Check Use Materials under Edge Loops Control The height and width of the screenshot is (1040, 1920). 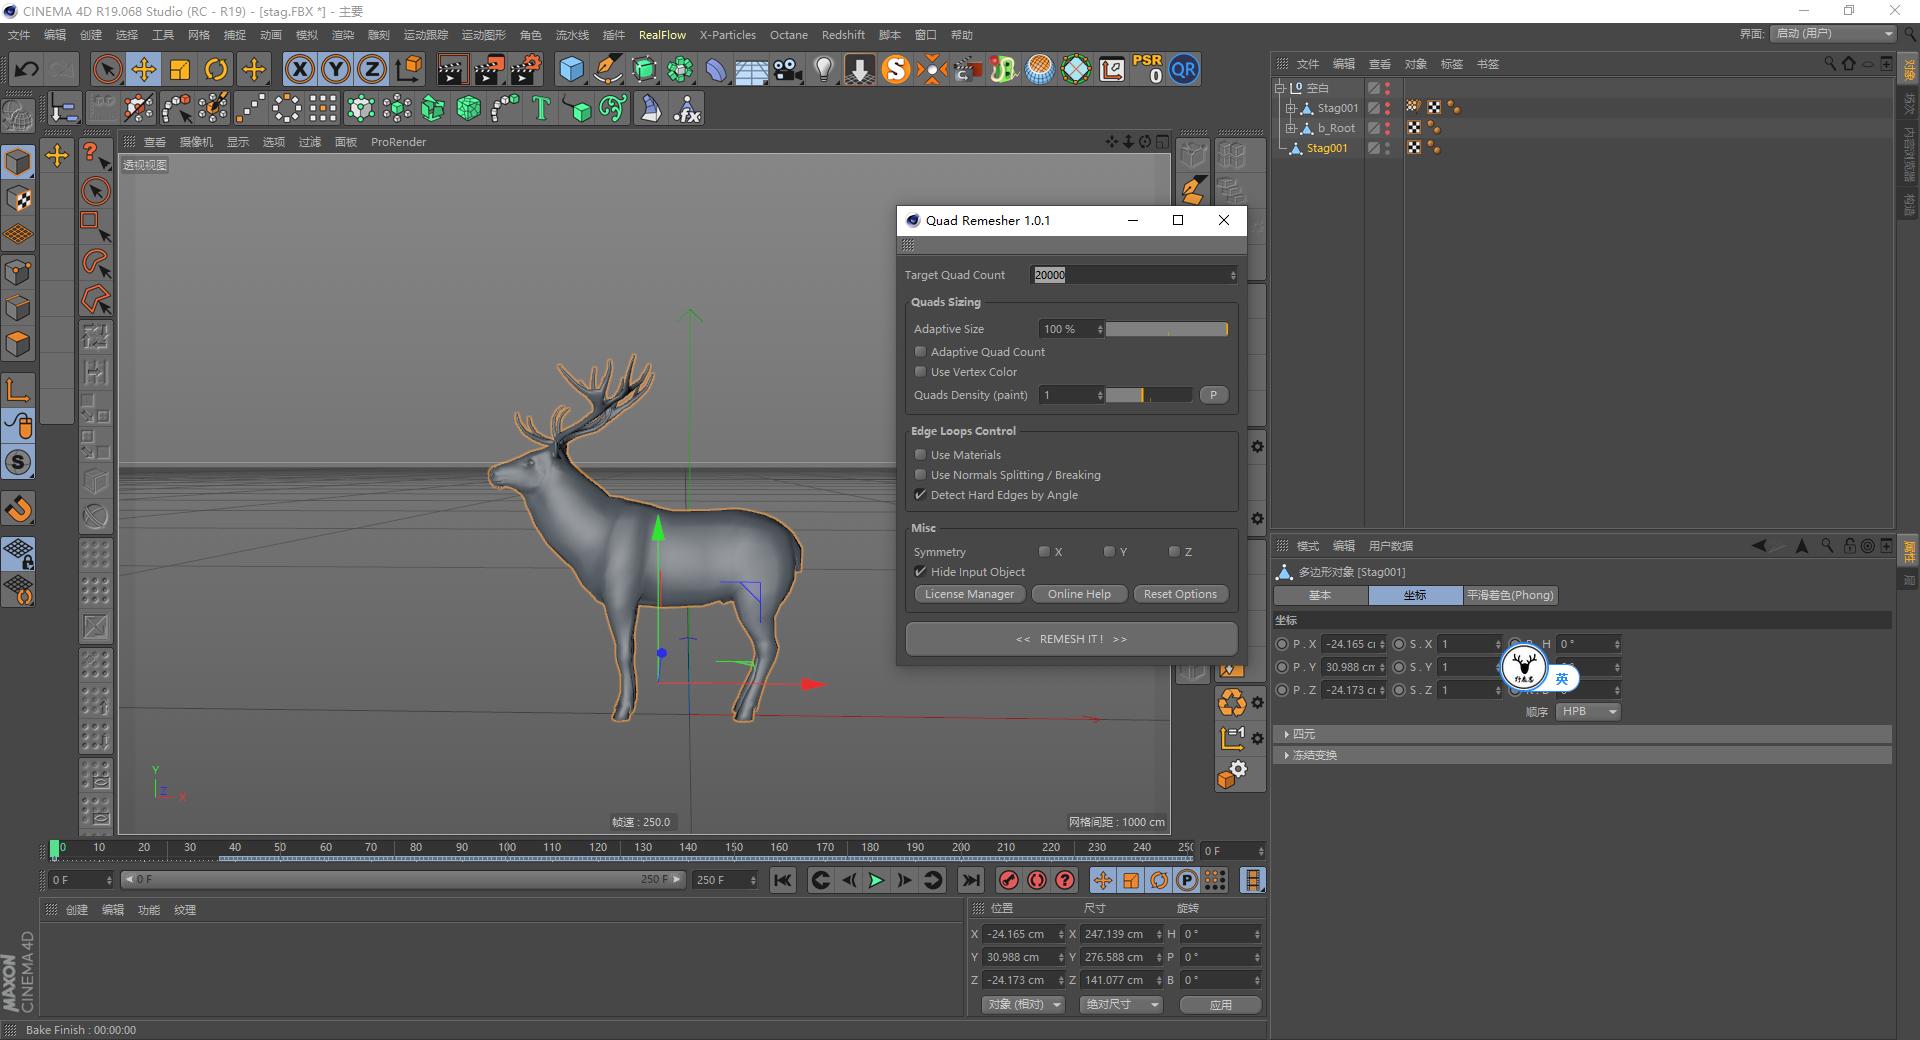point(920,454)
